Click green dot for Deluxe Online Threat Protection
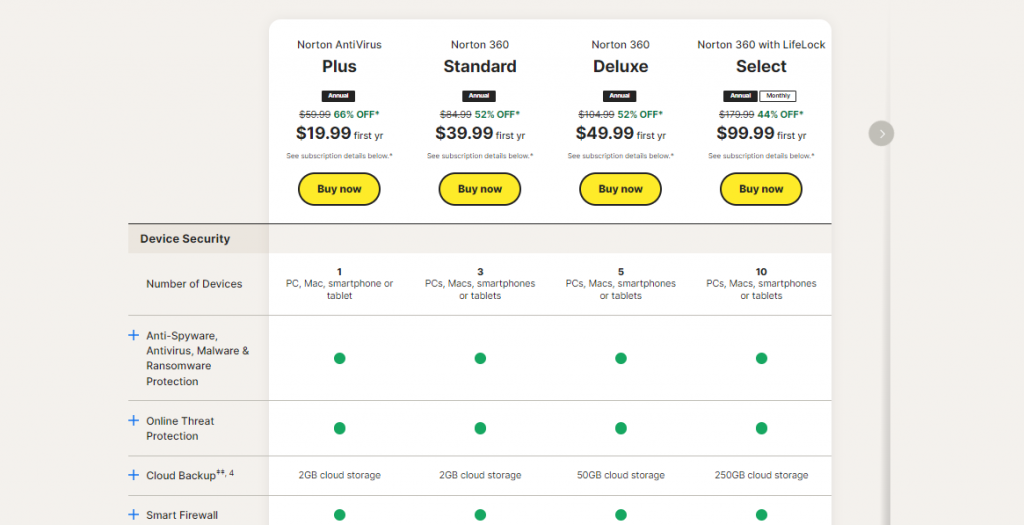This screenshot has height=525, width=1024. point(620,428)
